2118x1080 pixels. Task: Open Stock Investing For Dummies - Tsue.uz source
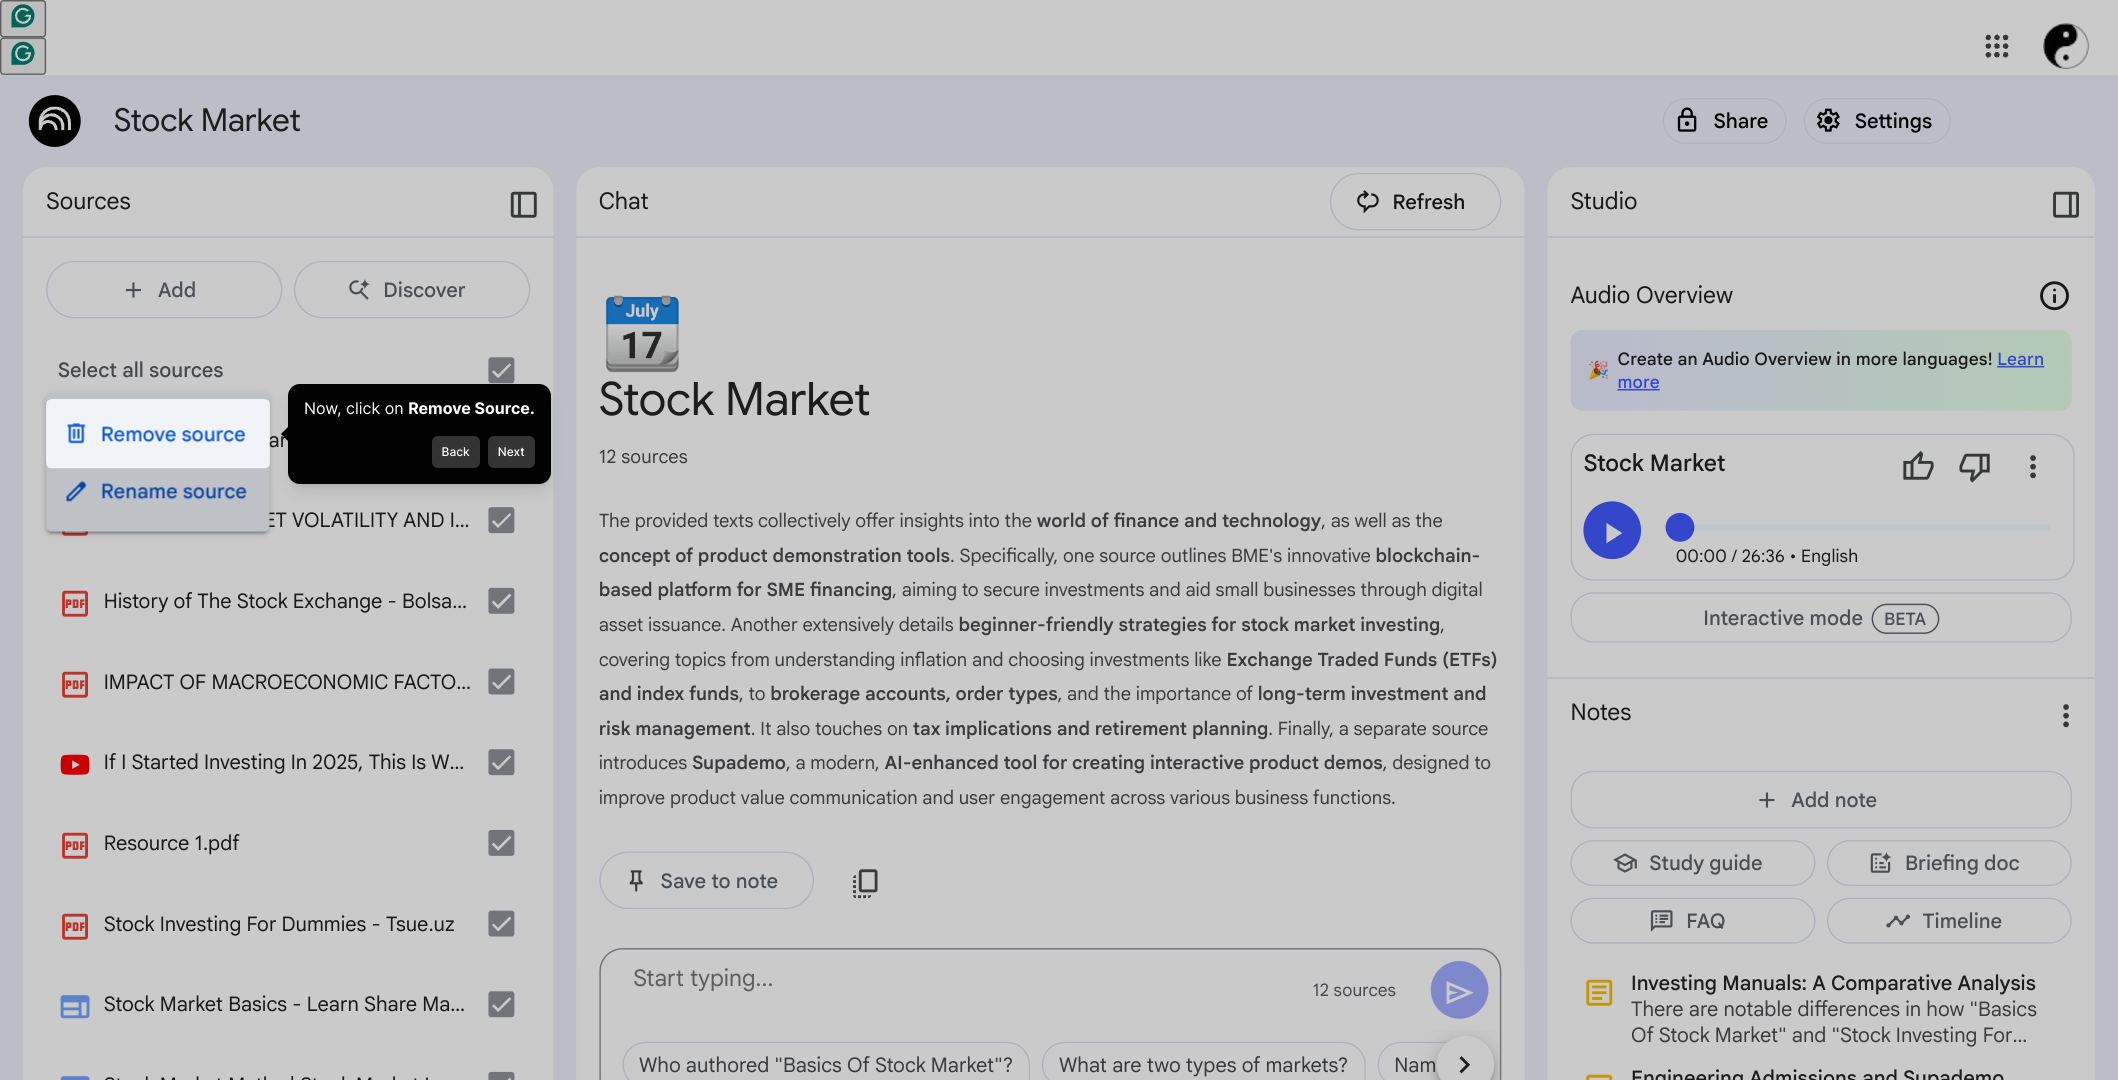point(279,924)
